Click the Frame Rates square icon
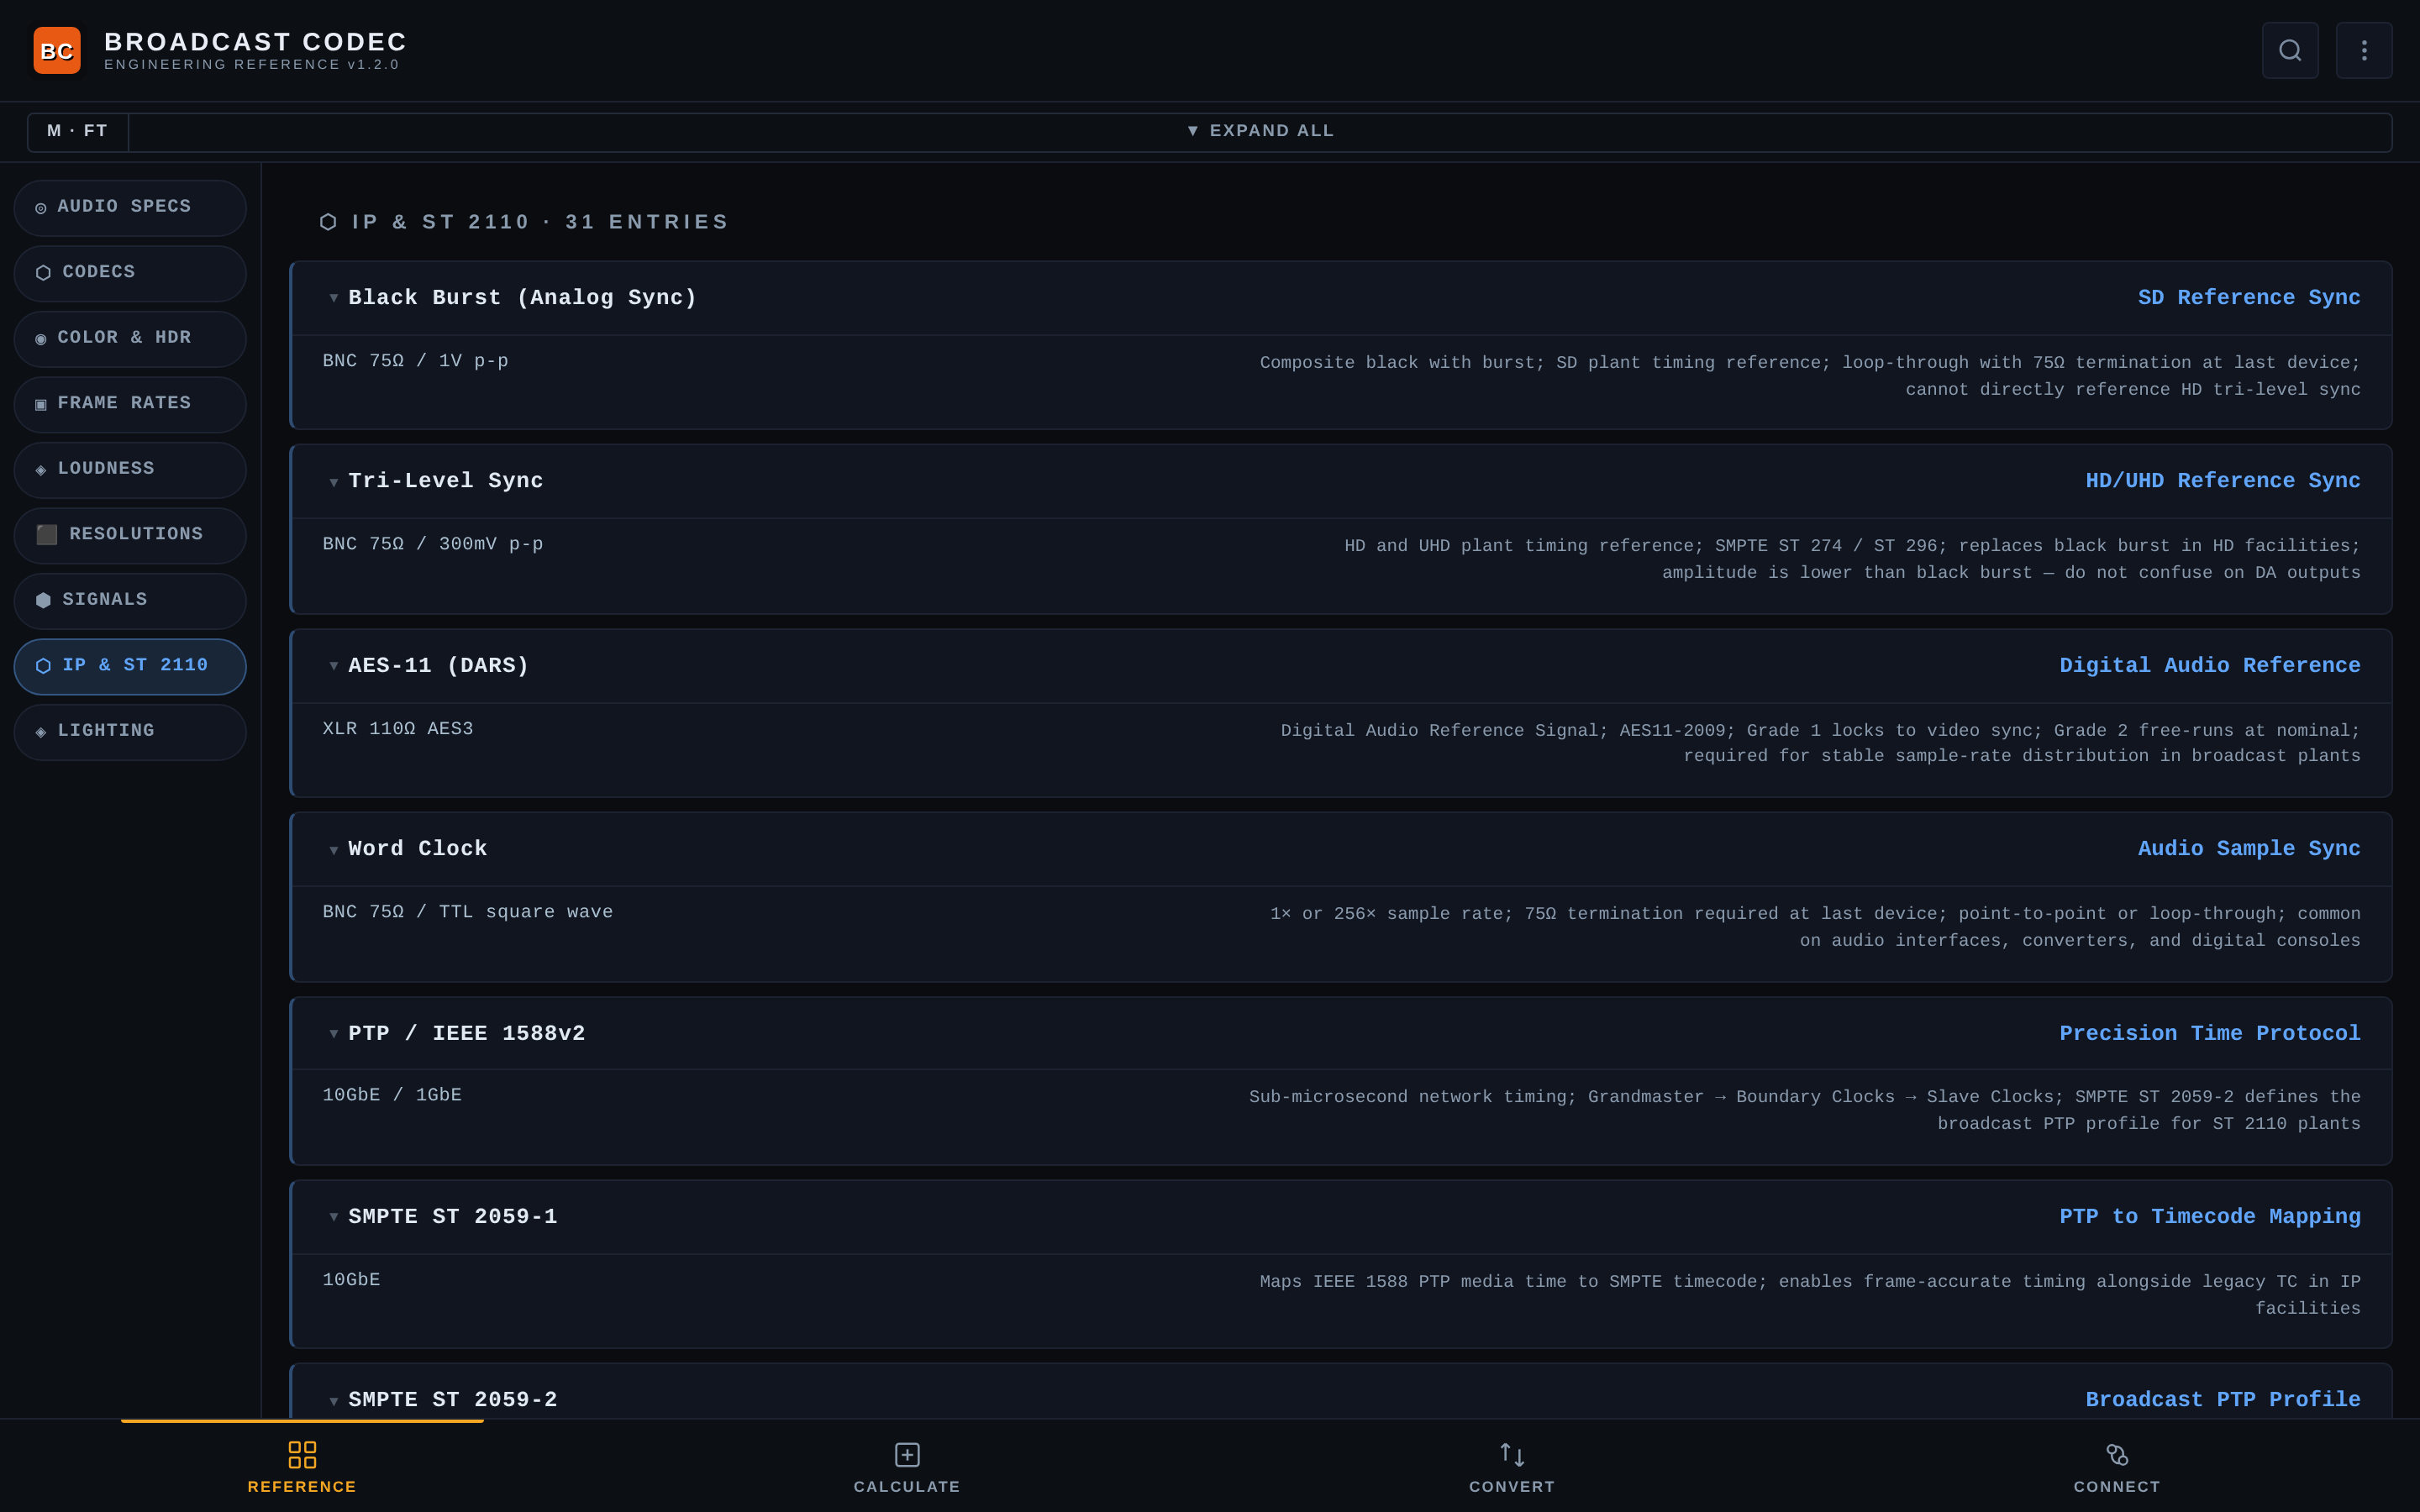 41,404
